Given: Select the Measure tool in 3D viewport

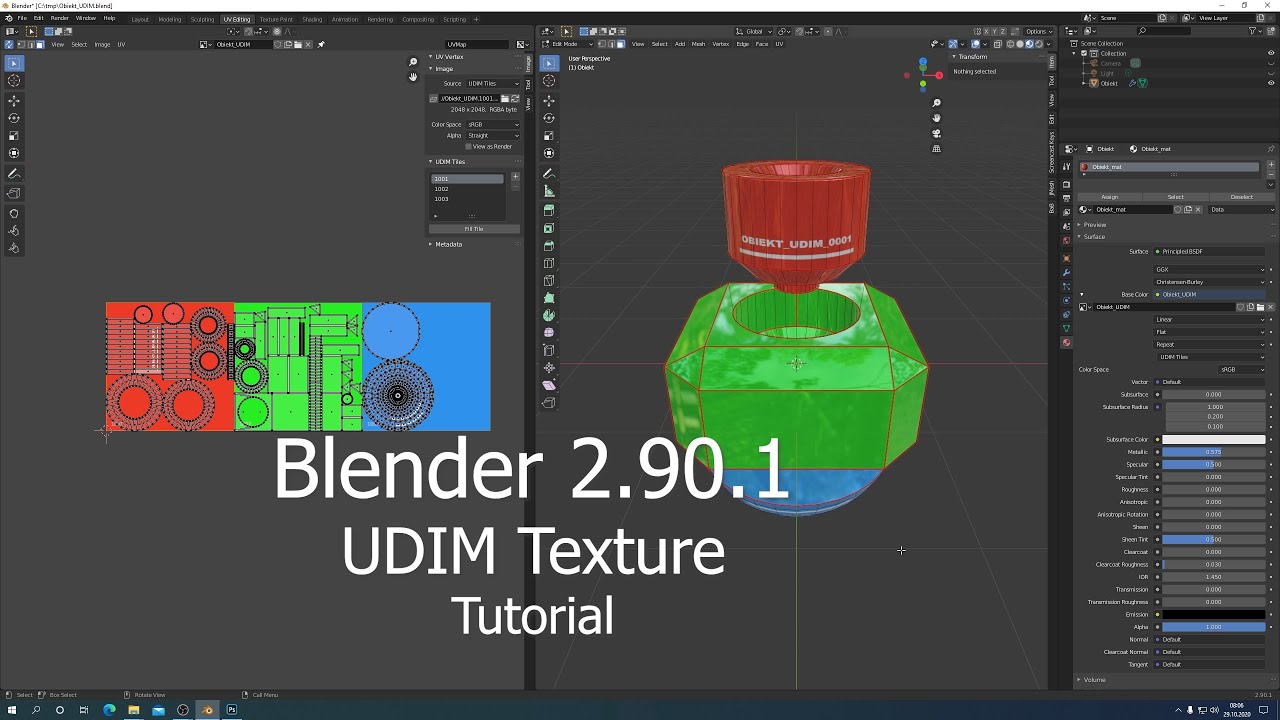Looking at the screenshot, I should [x=549, y=191].
